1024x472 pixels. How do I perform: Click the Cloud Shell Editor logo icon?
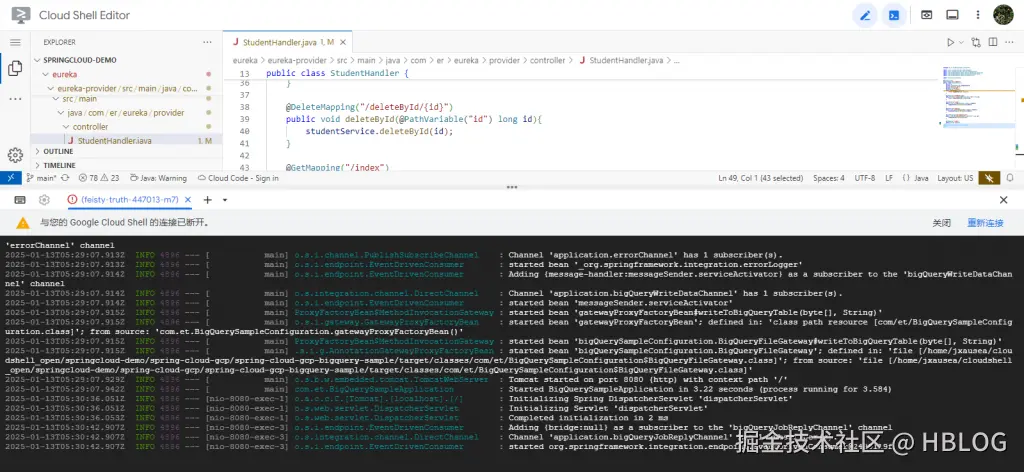coord(20,14)
